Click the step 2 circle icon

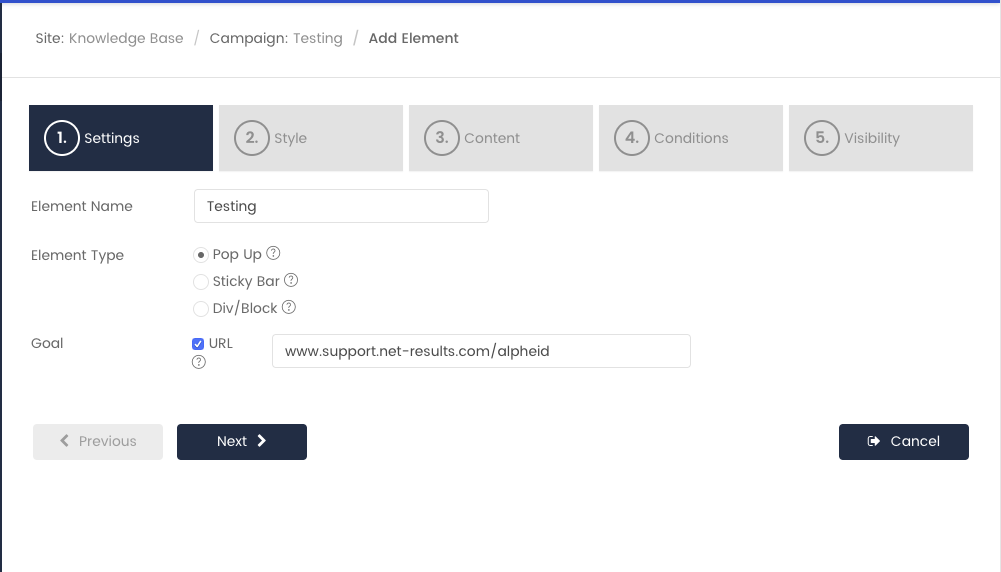[x=252, y=138]
